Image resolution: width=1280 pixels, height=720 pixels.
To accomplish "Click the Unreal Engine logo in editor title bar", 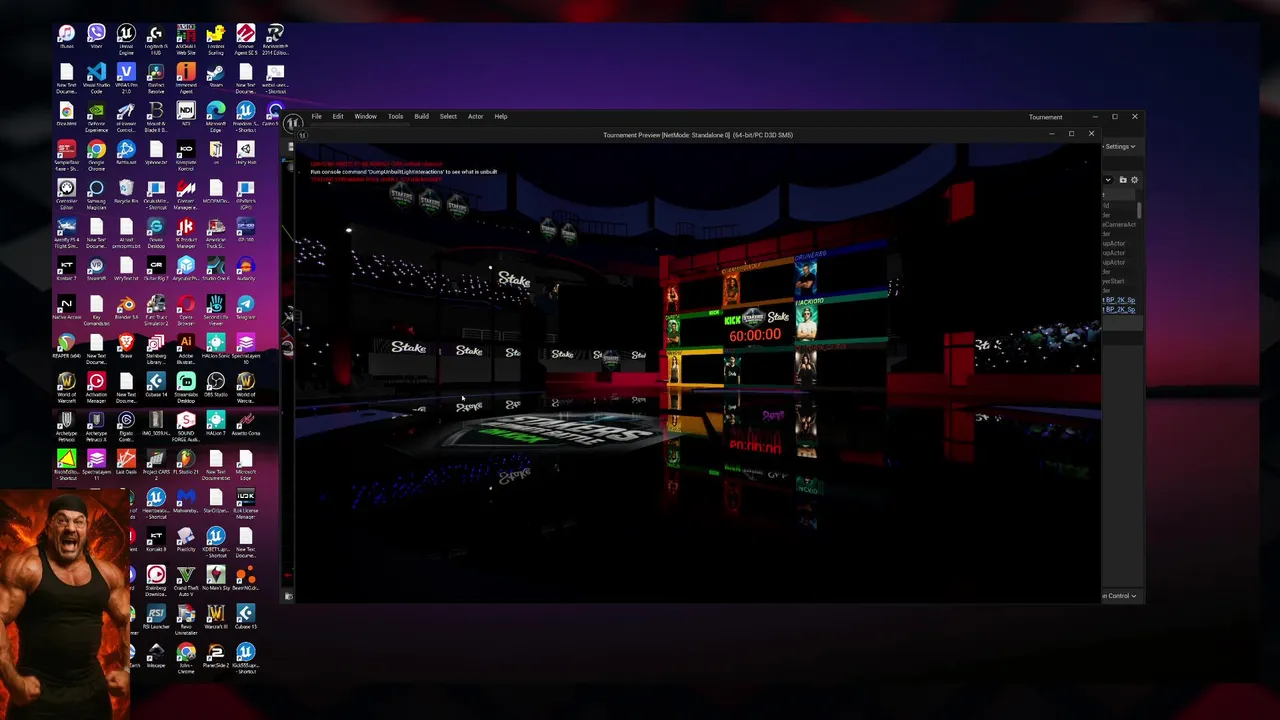I will pos(292,123).
